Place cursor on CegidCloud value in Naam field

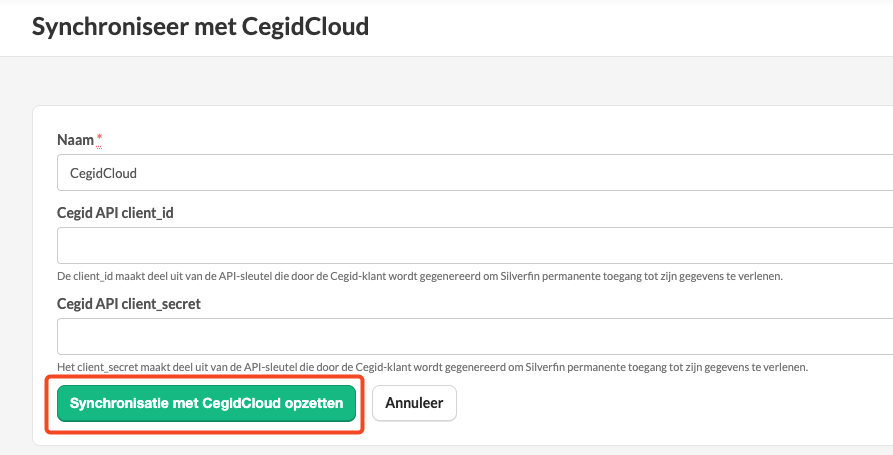103,173
